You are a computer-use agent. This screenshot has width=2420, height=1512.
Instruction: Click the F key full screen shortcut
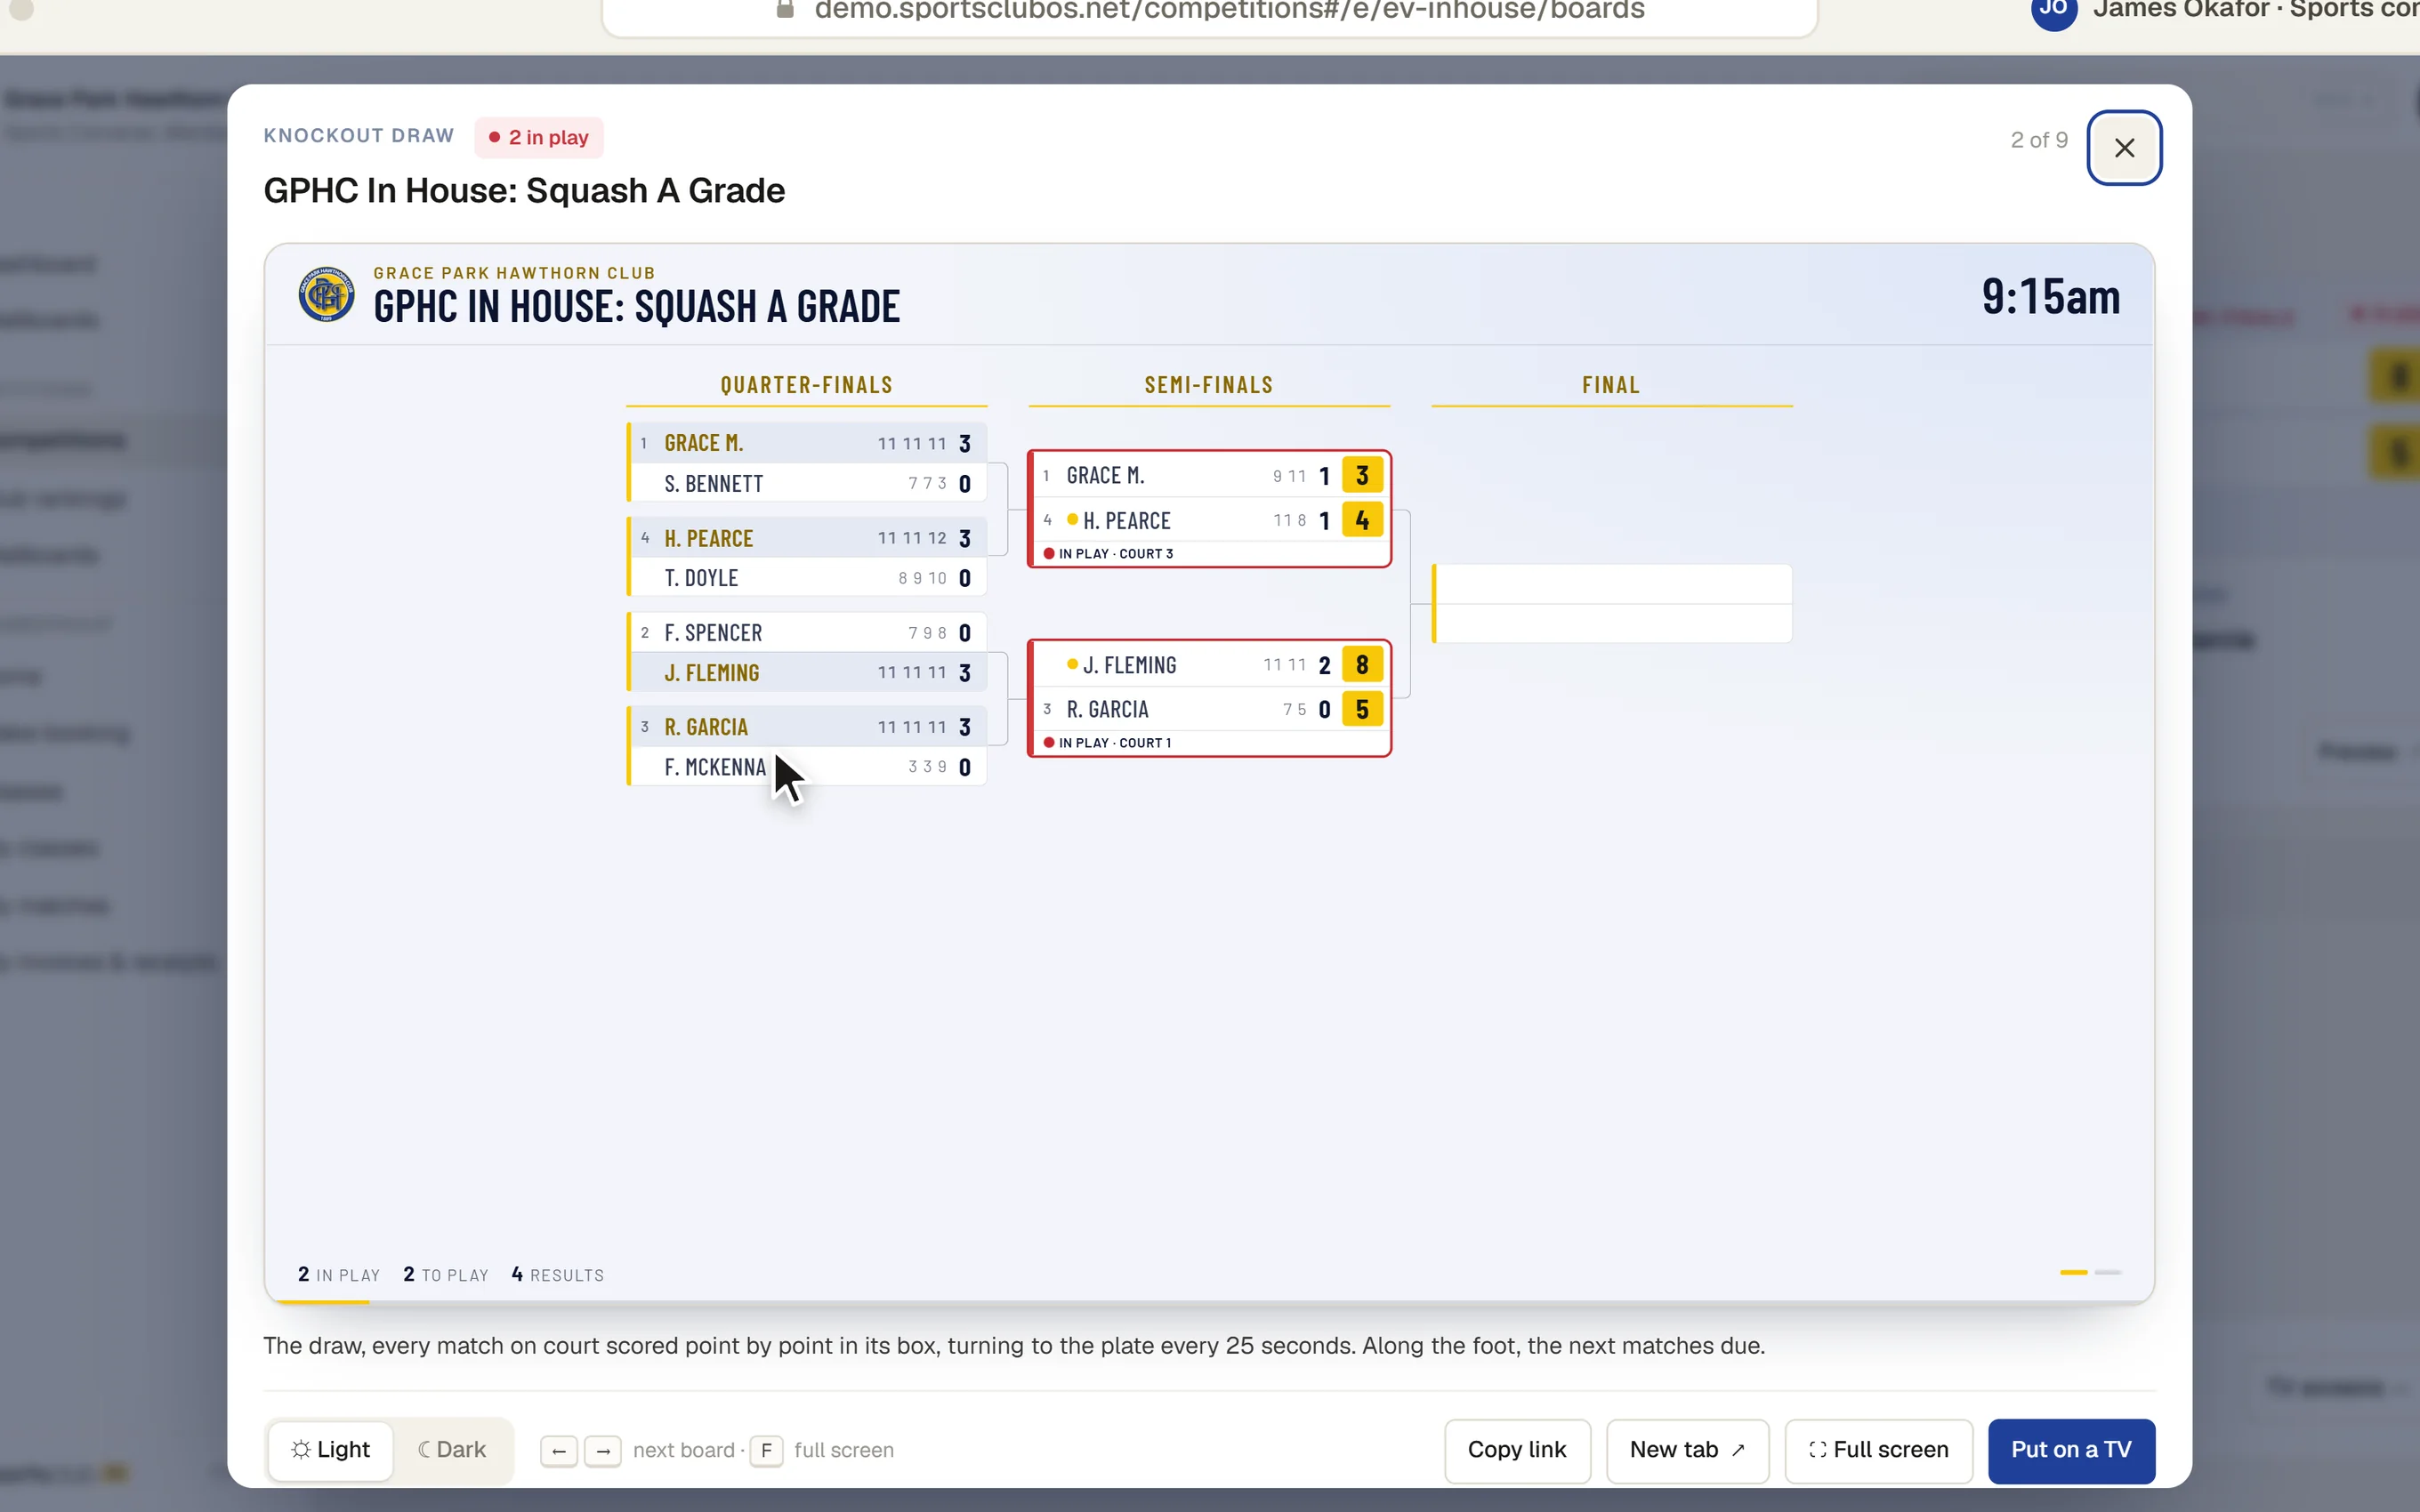[766, 1451]
